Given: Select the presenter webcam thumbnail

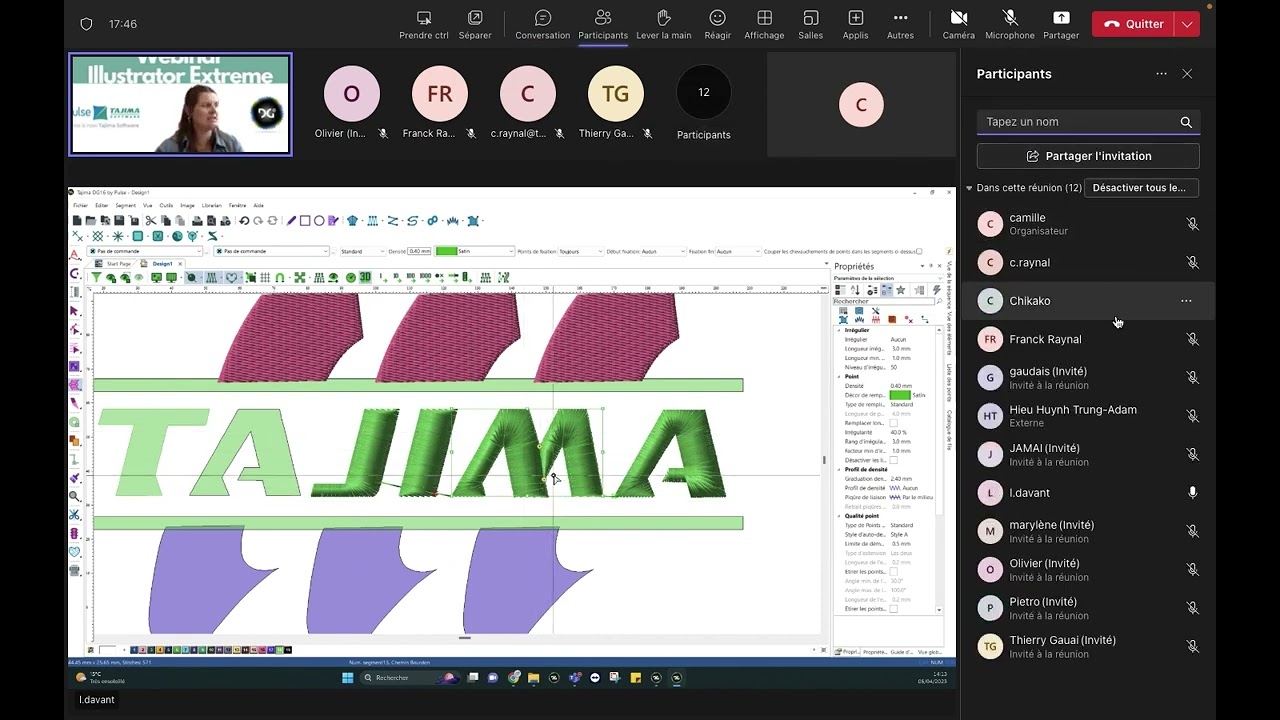Looking at the screenshot, I should tap(180, 104).
